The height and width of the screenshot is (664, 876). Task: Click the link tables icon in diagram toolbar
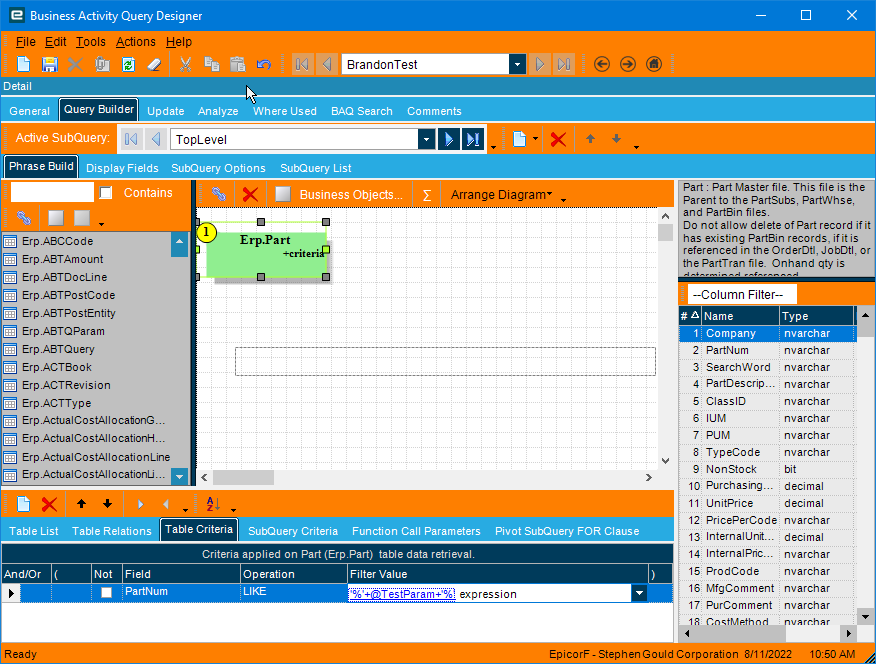pyautogui.click(x=218, y=194)
